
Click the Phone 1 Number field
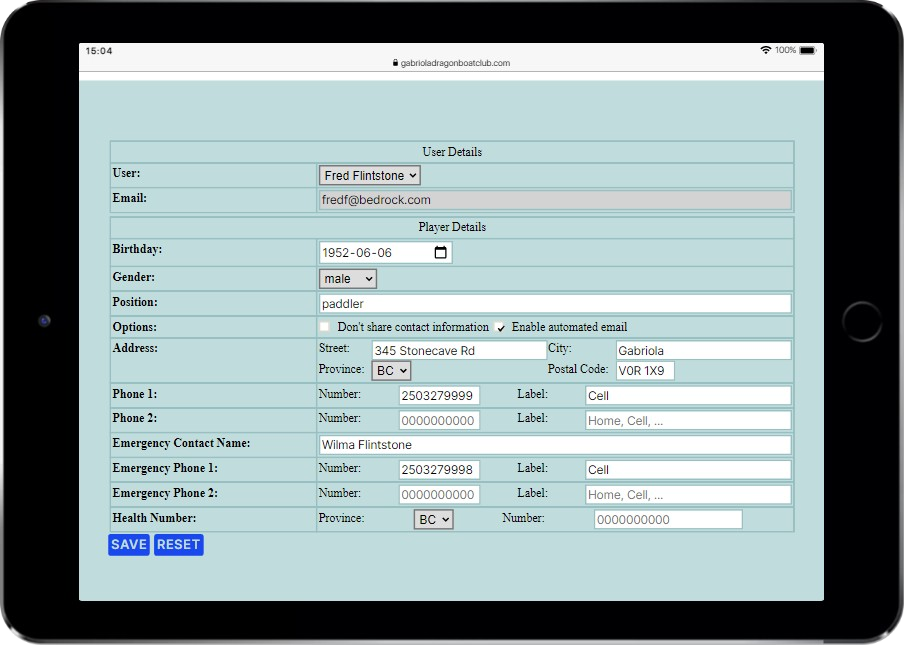pos(439,395)
